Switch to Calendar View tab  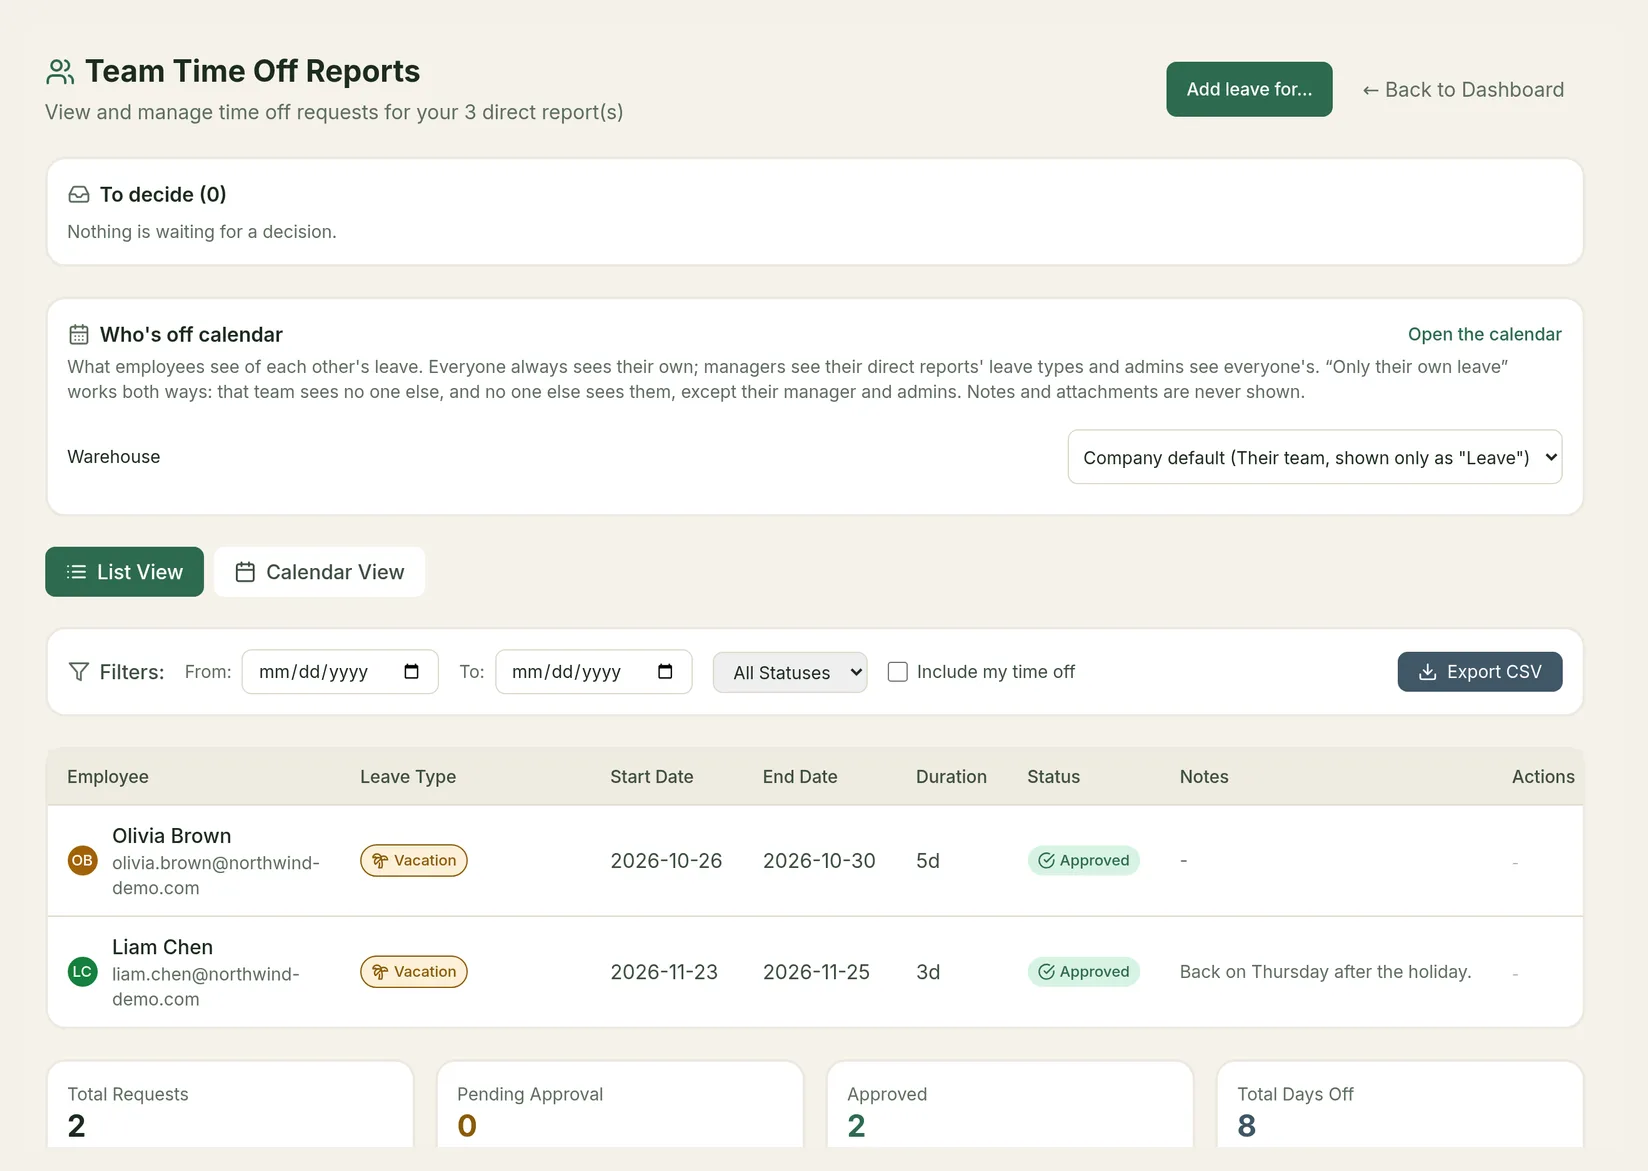tap(320, 572)
